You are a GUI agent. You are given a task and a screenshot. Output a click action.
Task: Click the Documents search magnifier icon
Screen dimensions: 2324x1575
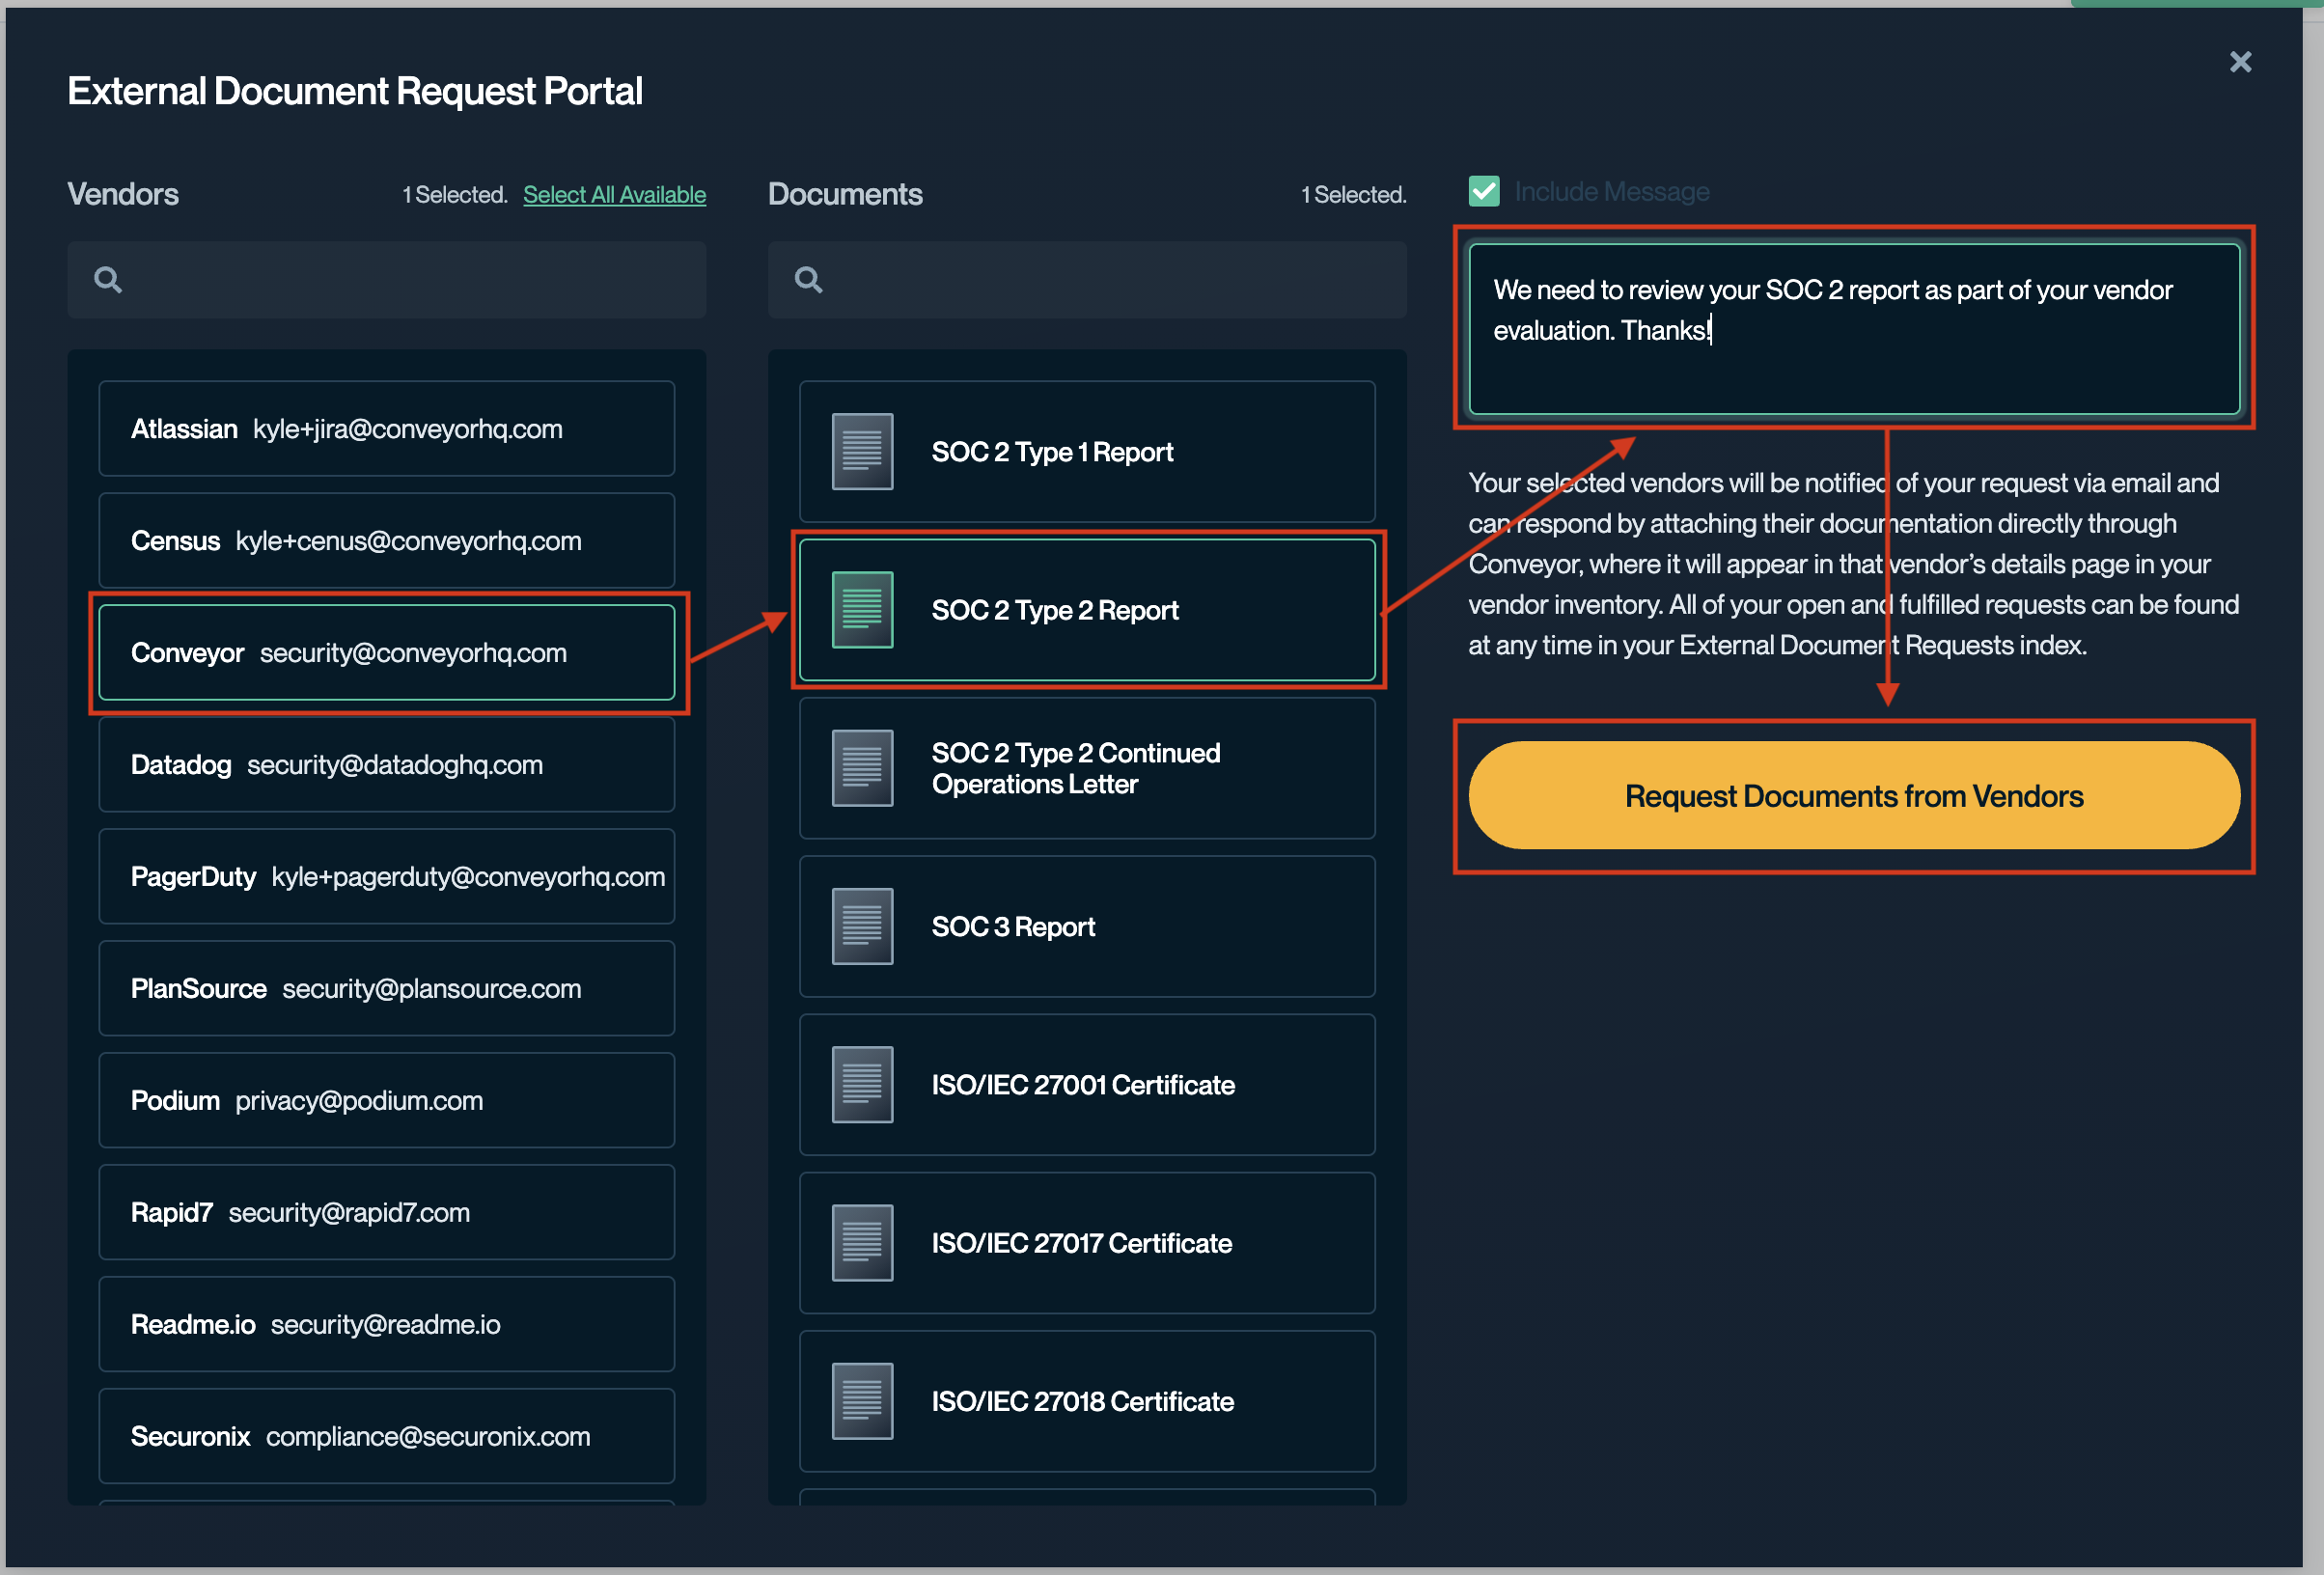(808, 280)
